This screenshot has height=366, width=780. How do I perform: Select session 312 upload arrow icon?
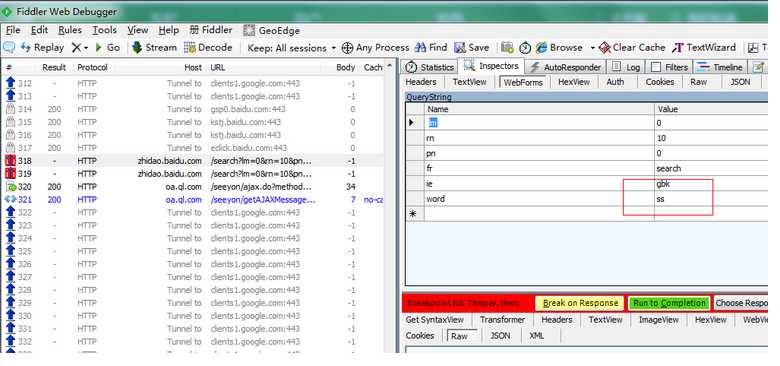(x=10, y=83)
